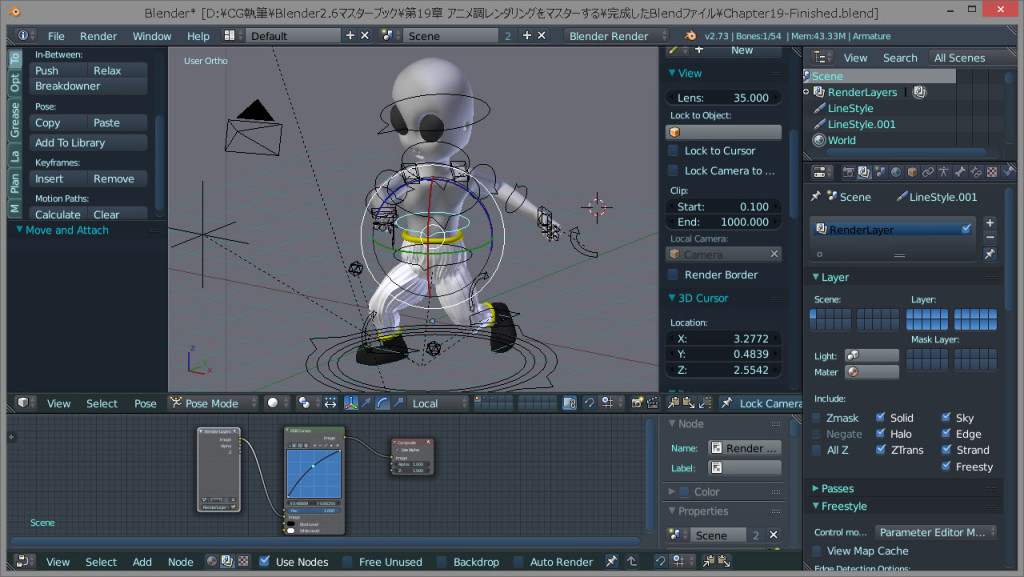This screenshot has height=577, width=1024.
Task: Open the World properties globe icon
Action: (x=895, y=171)
